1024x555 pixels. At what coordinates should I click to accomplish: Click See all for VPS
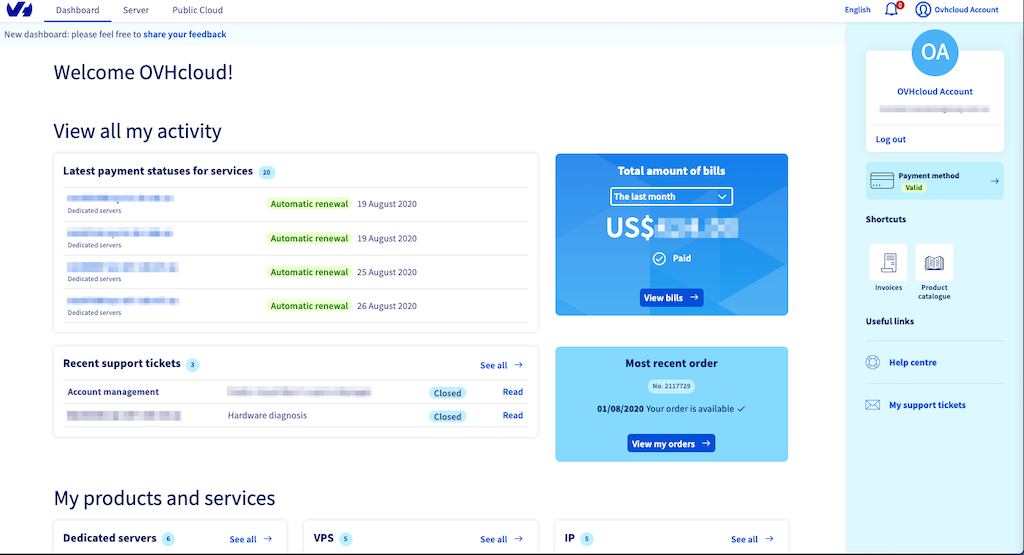coord(501,539)
